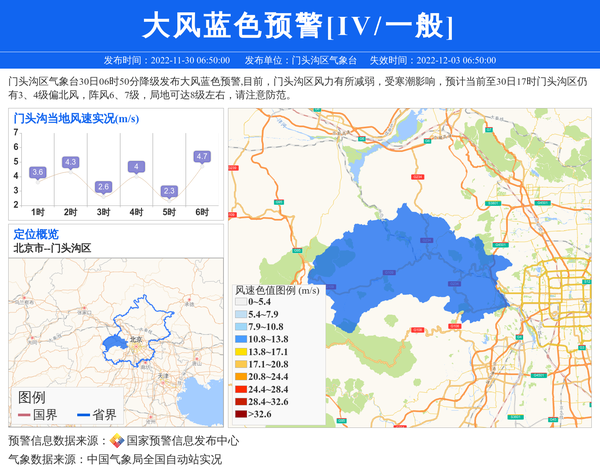The width and height of the screenshot is (600, 471).
Task: Click the 3.6 wind speed marker at 1时
Action: click(38, 173)
